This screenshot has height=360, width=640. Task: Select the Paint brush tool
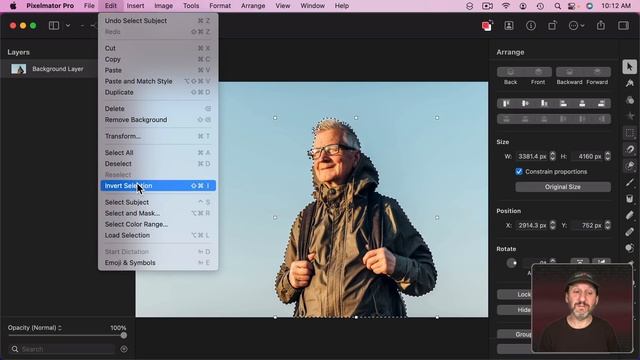click(629, 182)
